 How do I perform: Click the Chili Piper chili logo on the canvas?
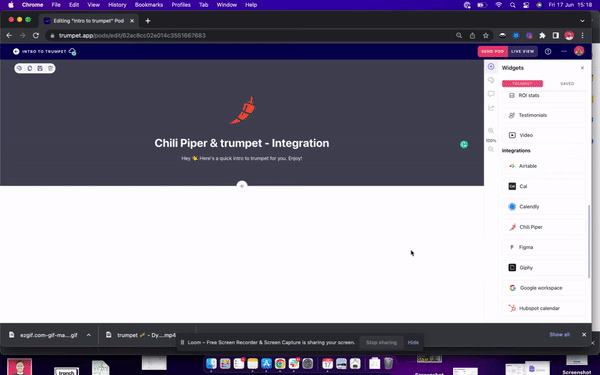(243, 110)
